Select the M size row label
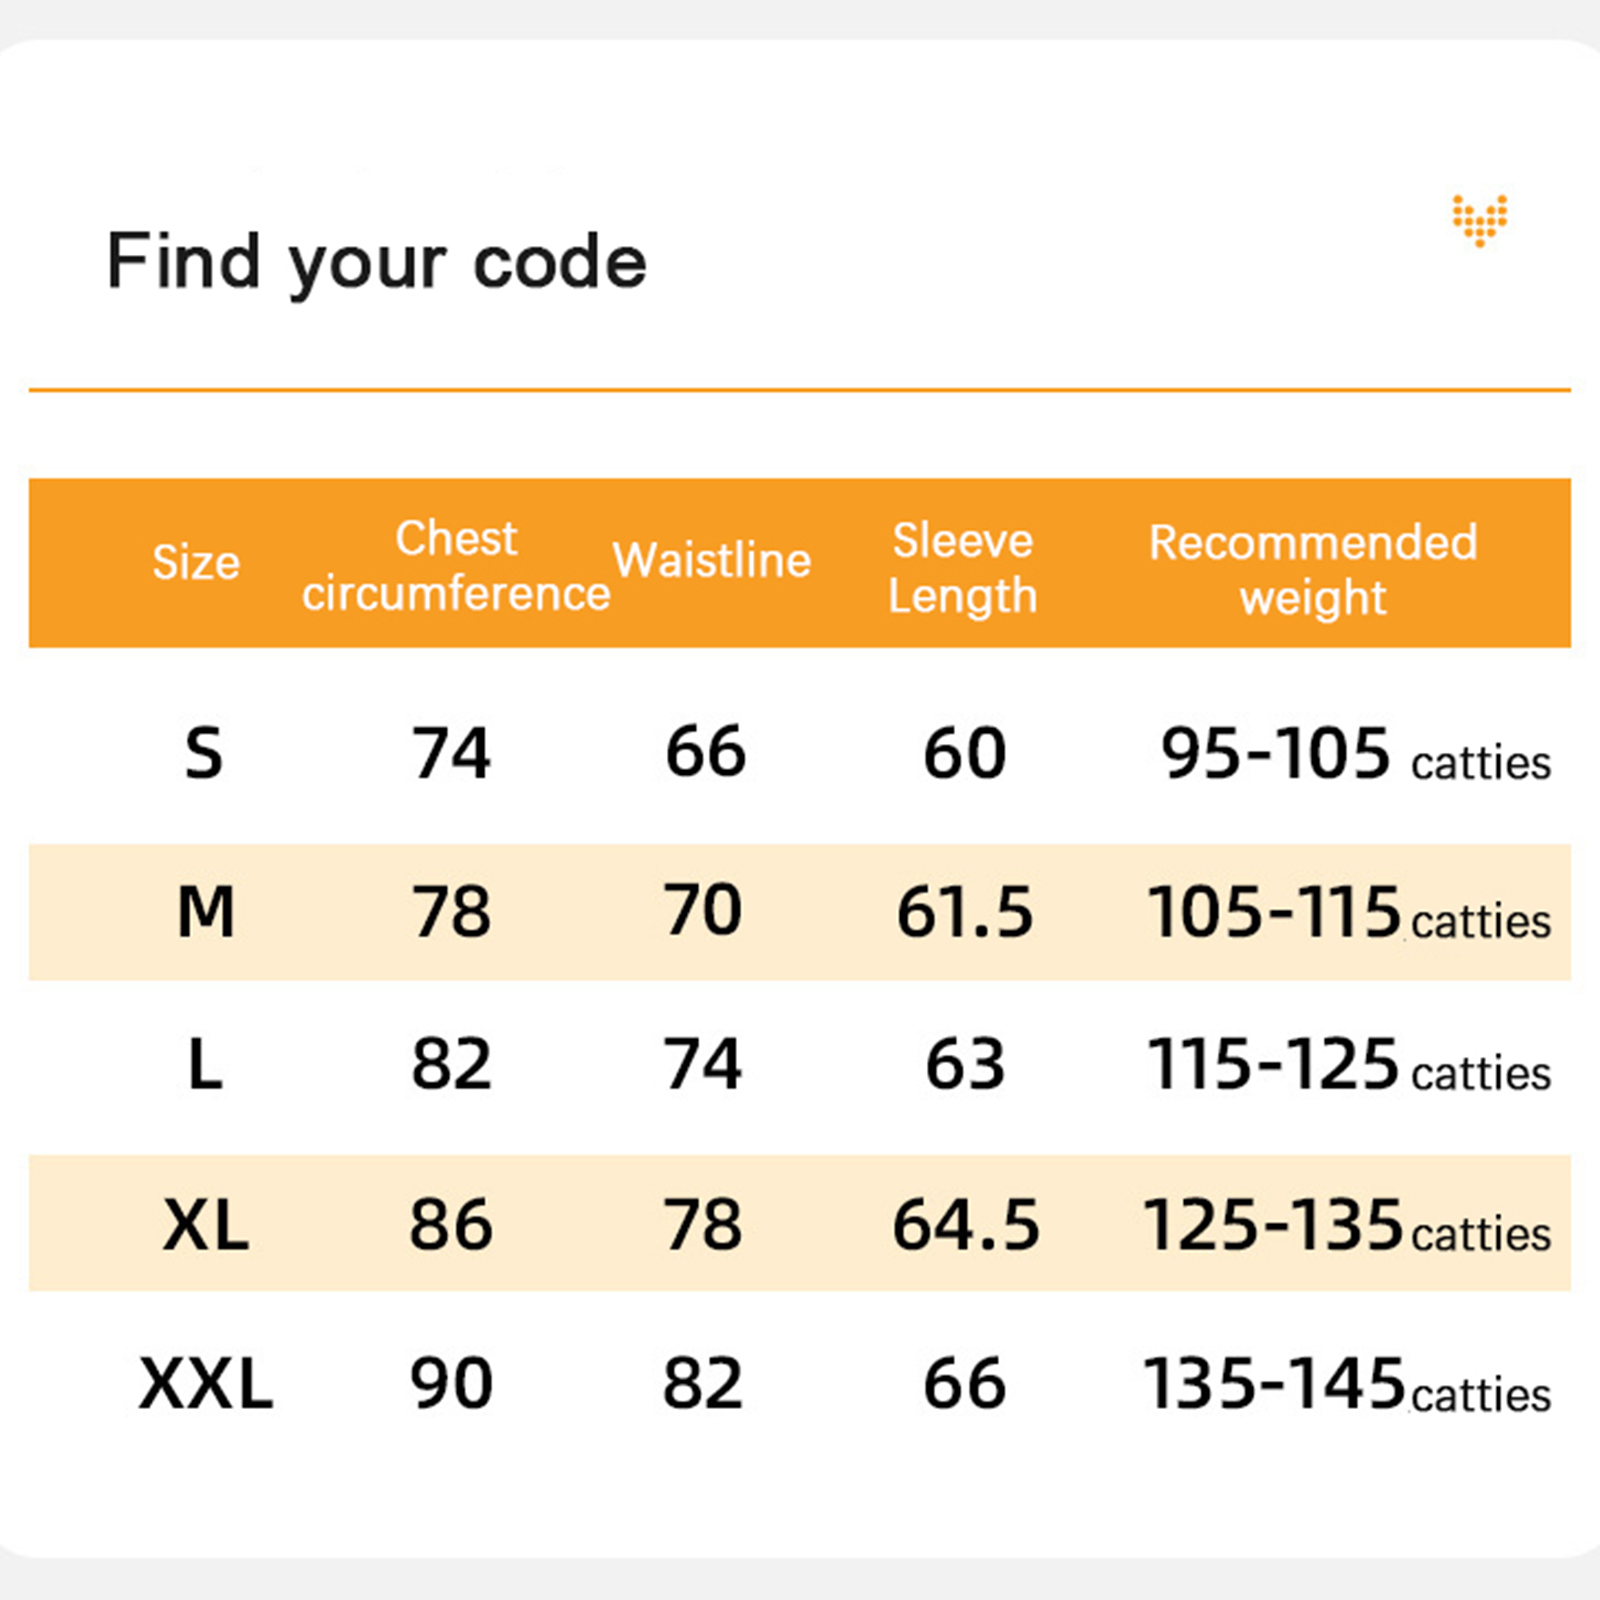Viewport: 1600px width, 1600px height. [x=206, y=912]
